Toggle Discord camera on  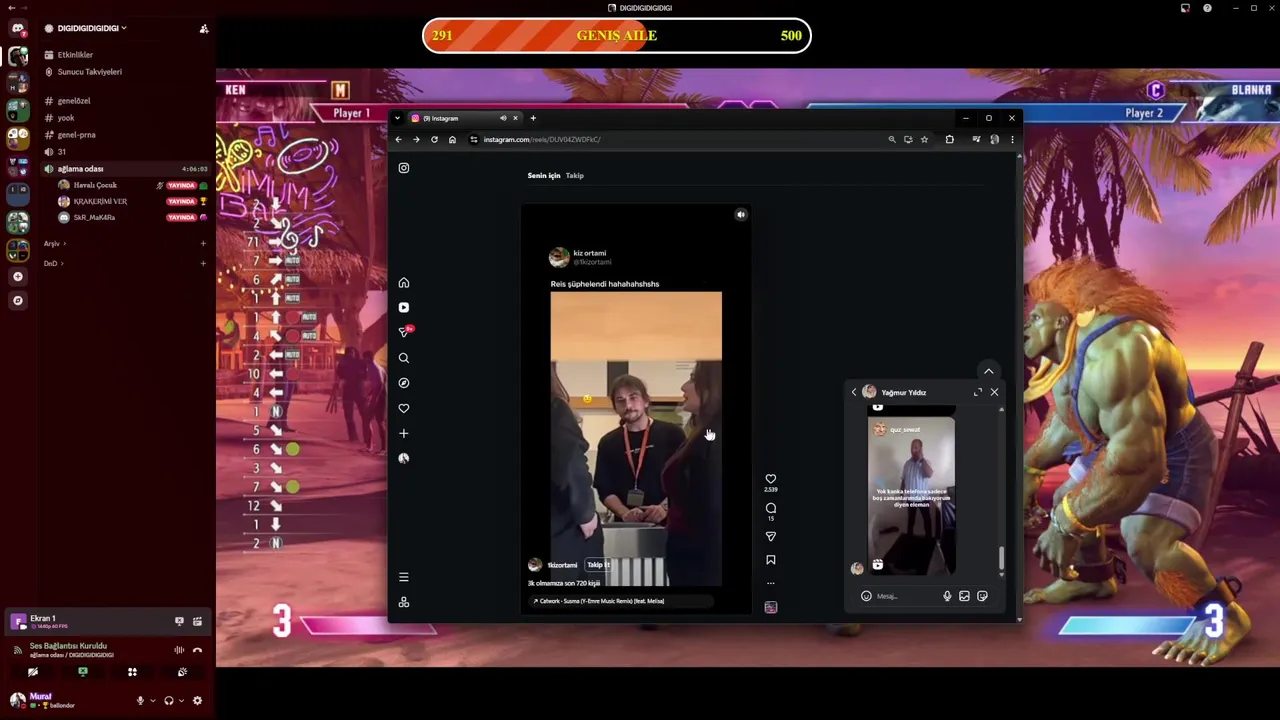33,672
